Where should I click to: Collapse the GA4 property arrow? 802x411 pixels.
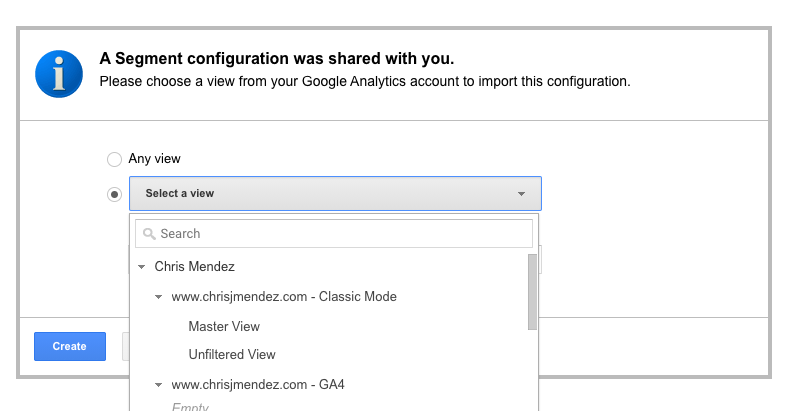(159, 385)
